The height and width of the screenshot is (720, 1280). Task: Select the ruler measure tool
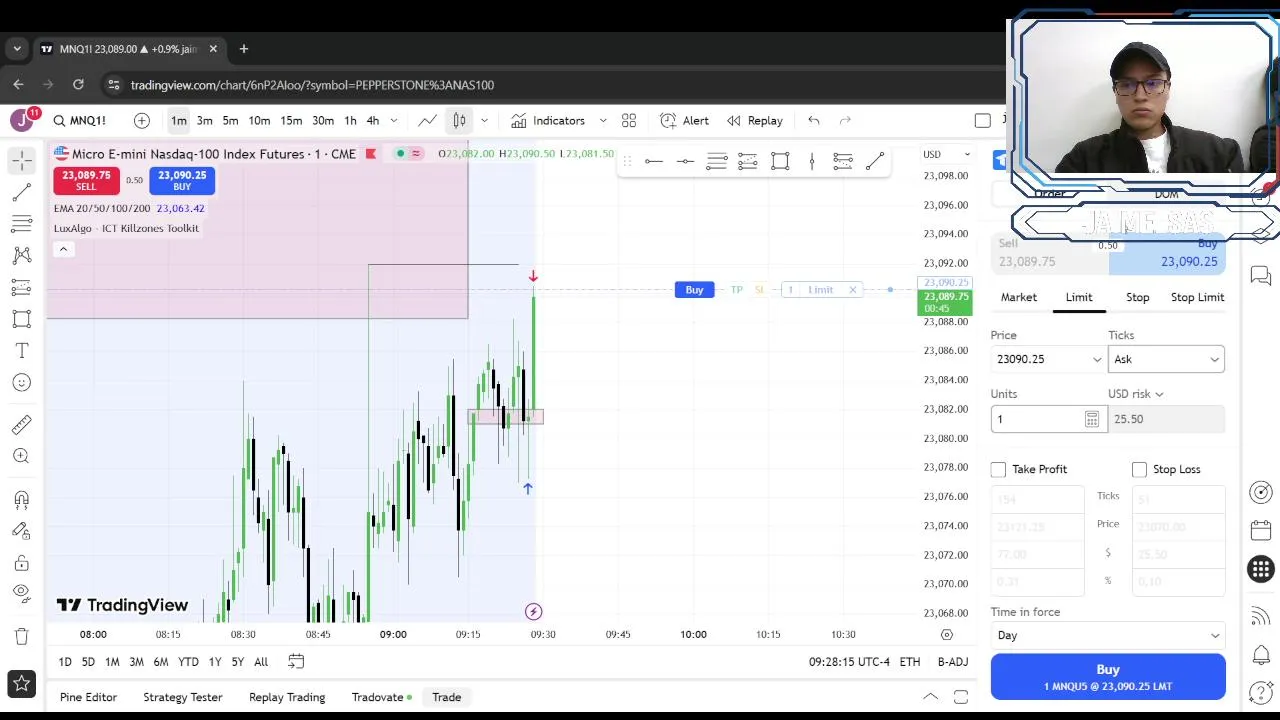click(22, 425)
